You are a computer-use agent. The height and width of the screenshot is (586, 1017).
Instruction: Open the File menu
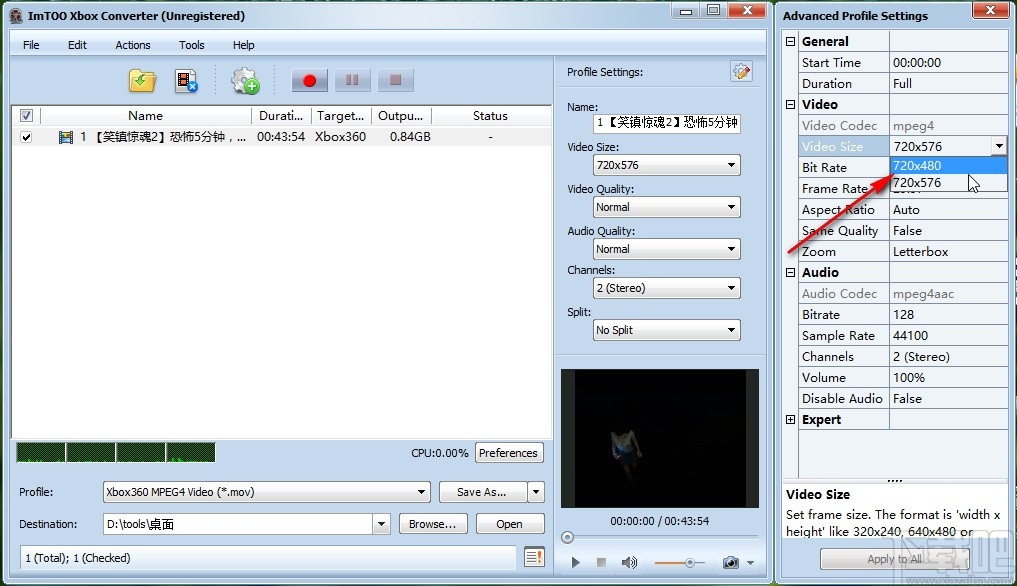[31, 45]
